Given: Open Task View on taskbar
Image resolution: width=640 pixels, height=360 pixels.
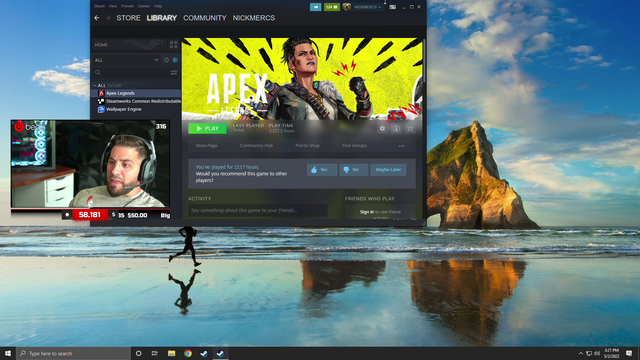Looking at the screenshot, I should click(155, 353).
